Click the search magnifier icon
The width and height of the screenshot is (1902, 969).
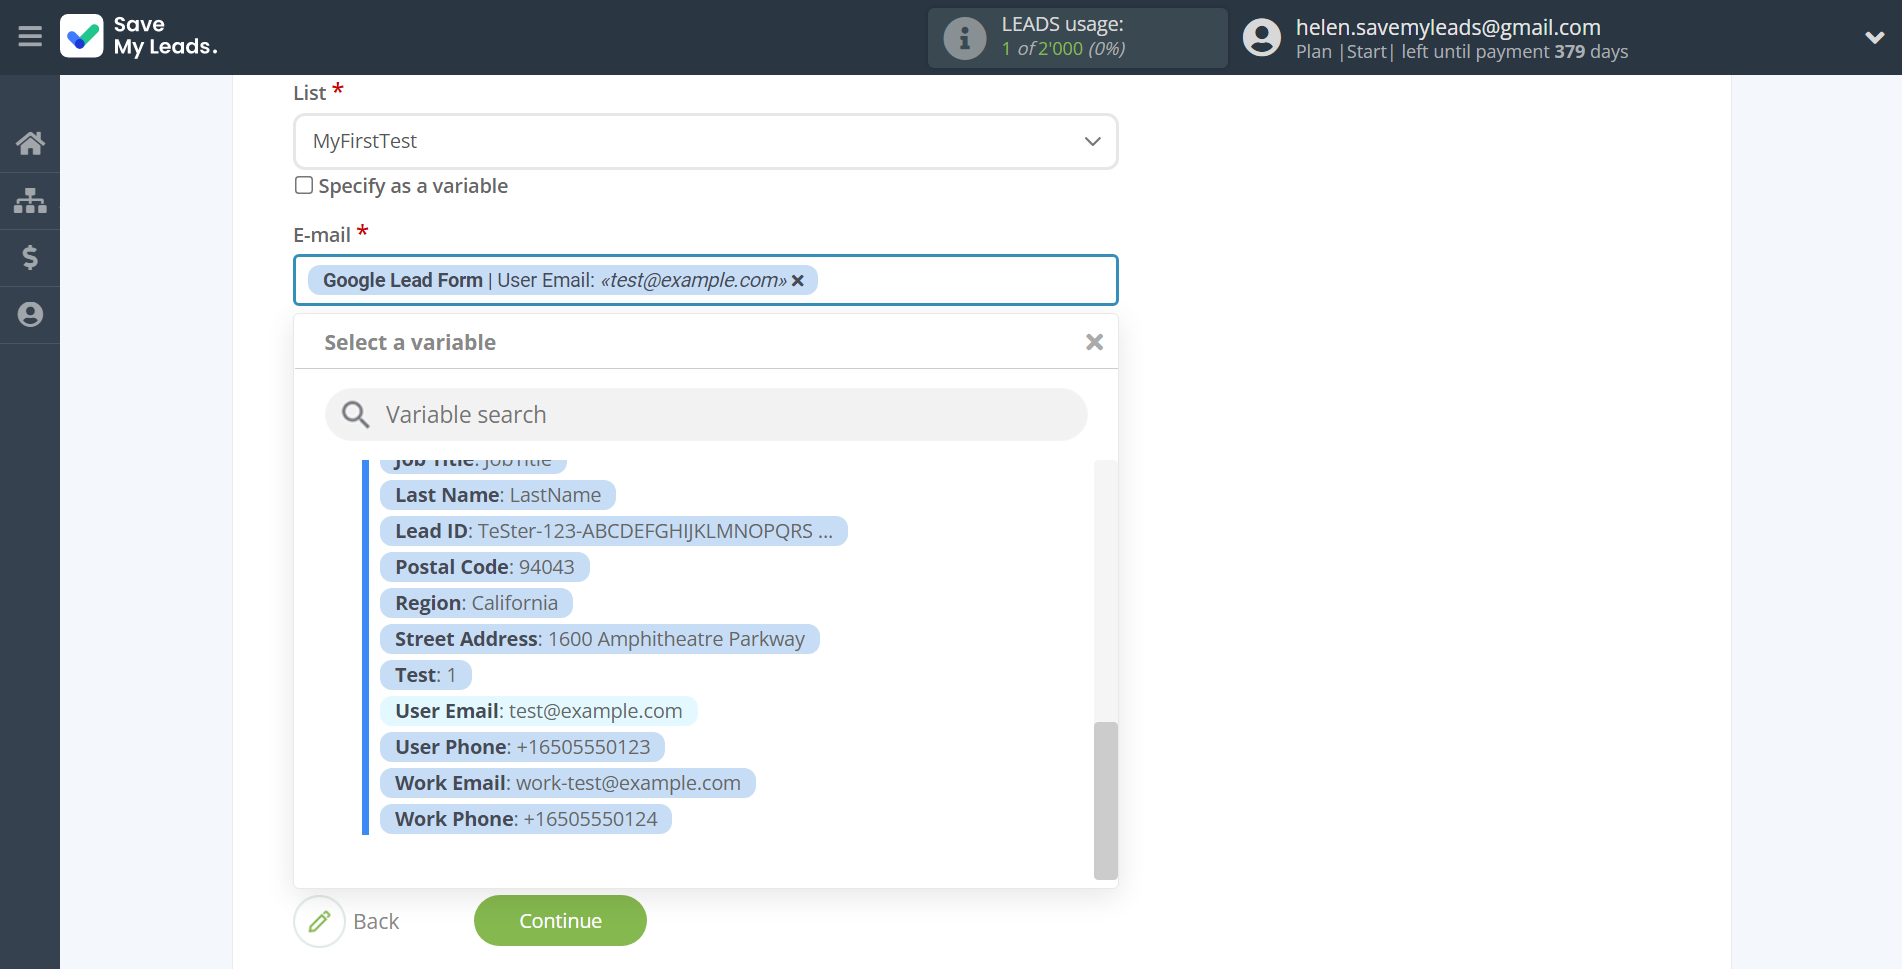(x=355, y=414)
